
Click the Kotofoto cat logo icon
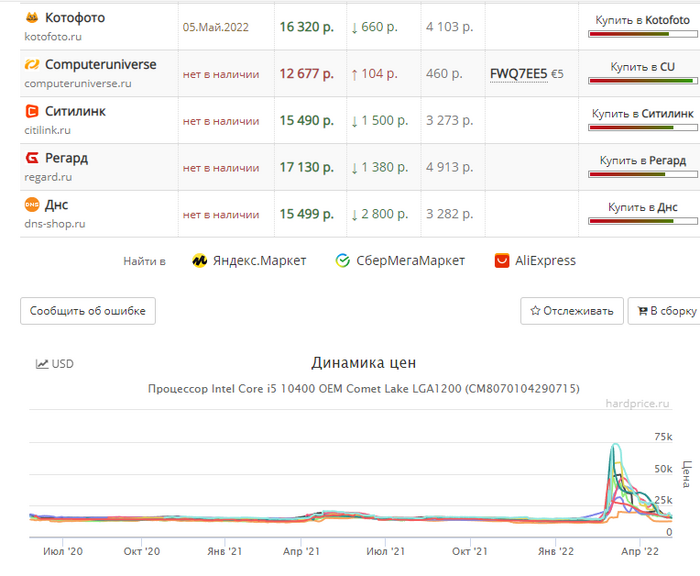point(32,17)
